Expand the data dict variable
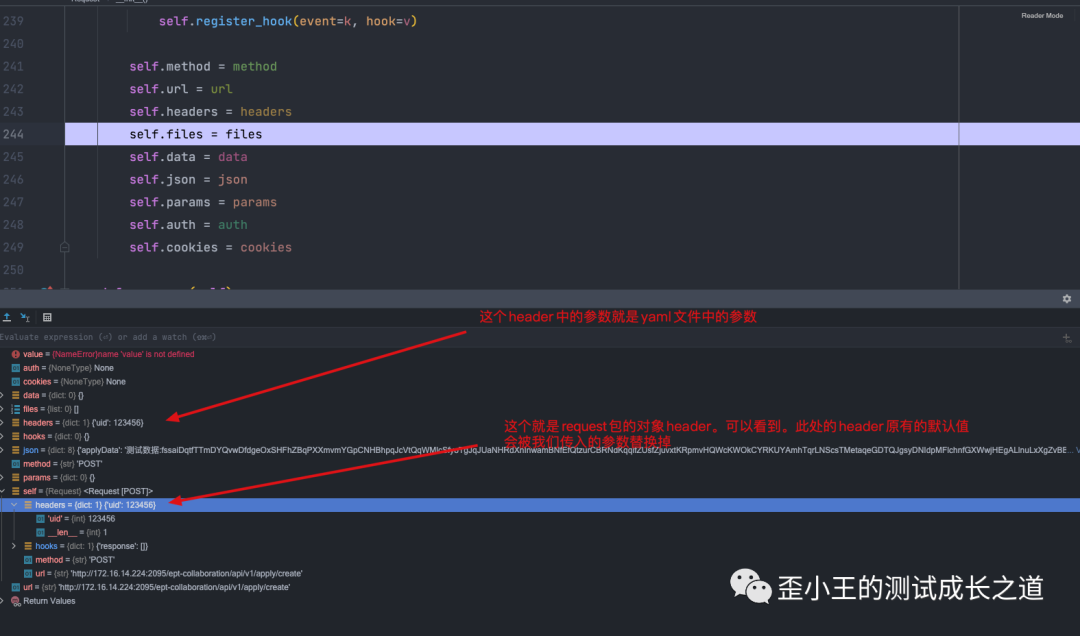1080x636 pixels. 3,396
